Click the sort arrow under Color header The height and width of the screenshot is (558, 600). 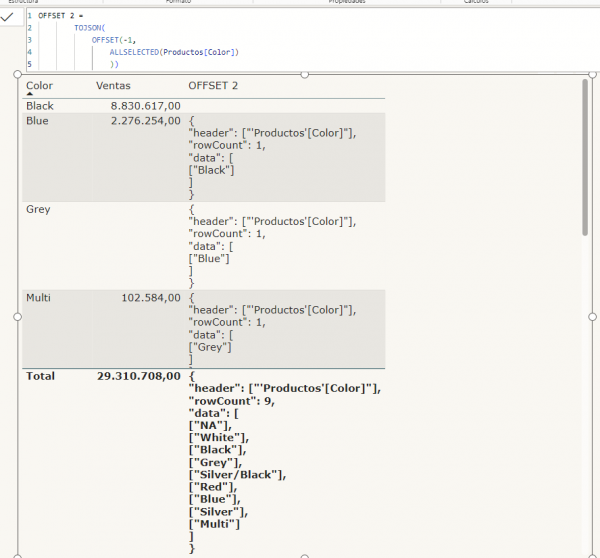point(30,94)
